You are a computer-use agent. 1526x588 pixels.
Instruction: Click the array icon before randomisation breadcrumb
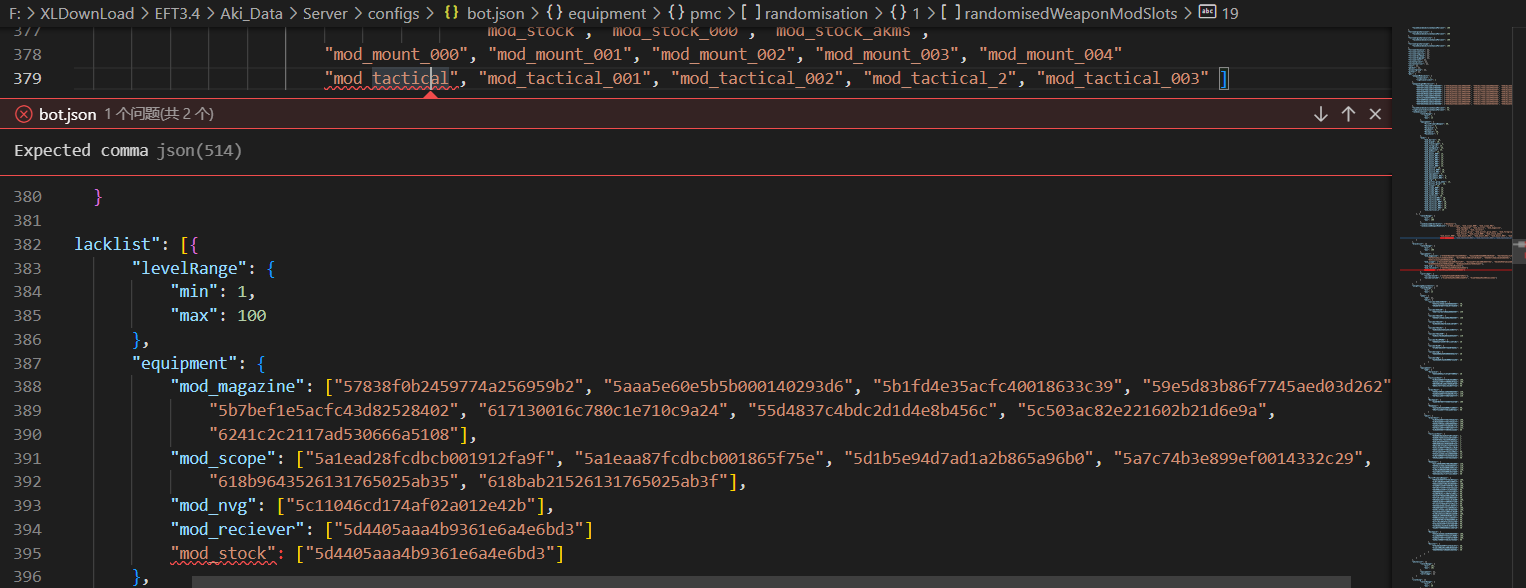750,13
